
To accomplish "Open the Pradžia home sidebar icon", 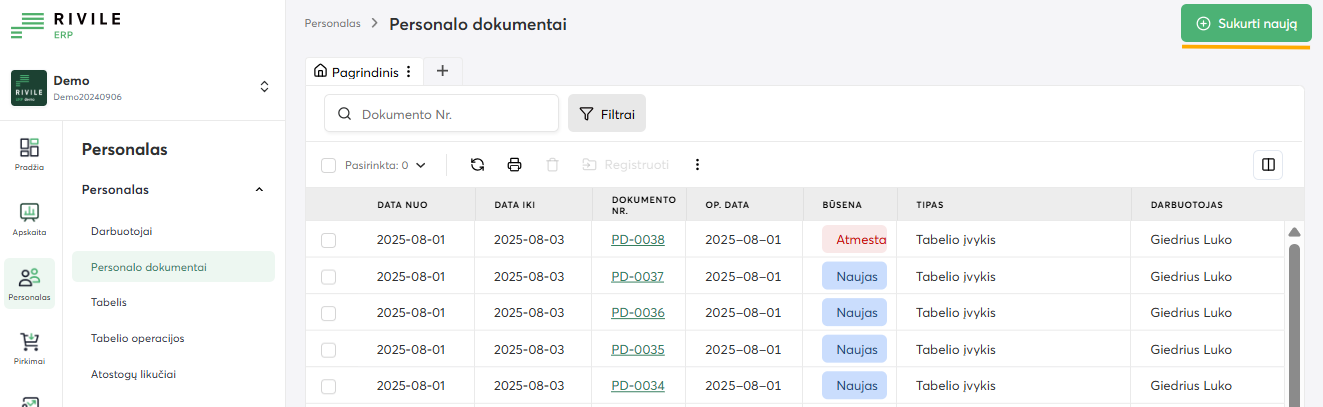I will click(x=29, y=153).
